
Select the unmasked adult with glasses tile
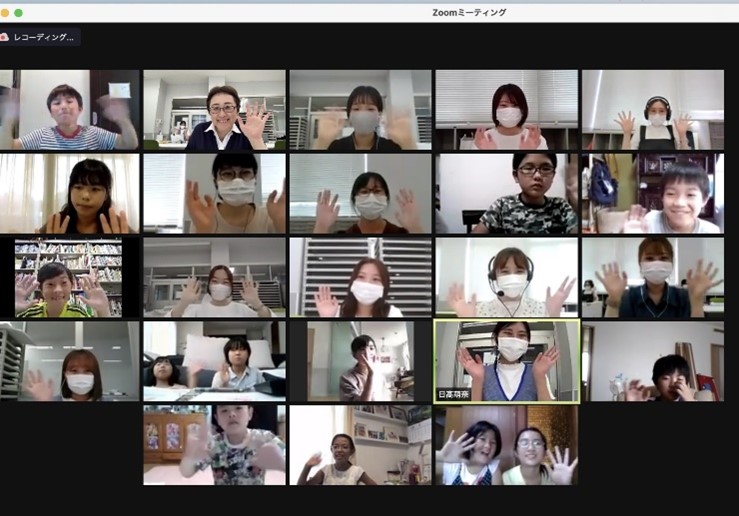pos(214,109)
